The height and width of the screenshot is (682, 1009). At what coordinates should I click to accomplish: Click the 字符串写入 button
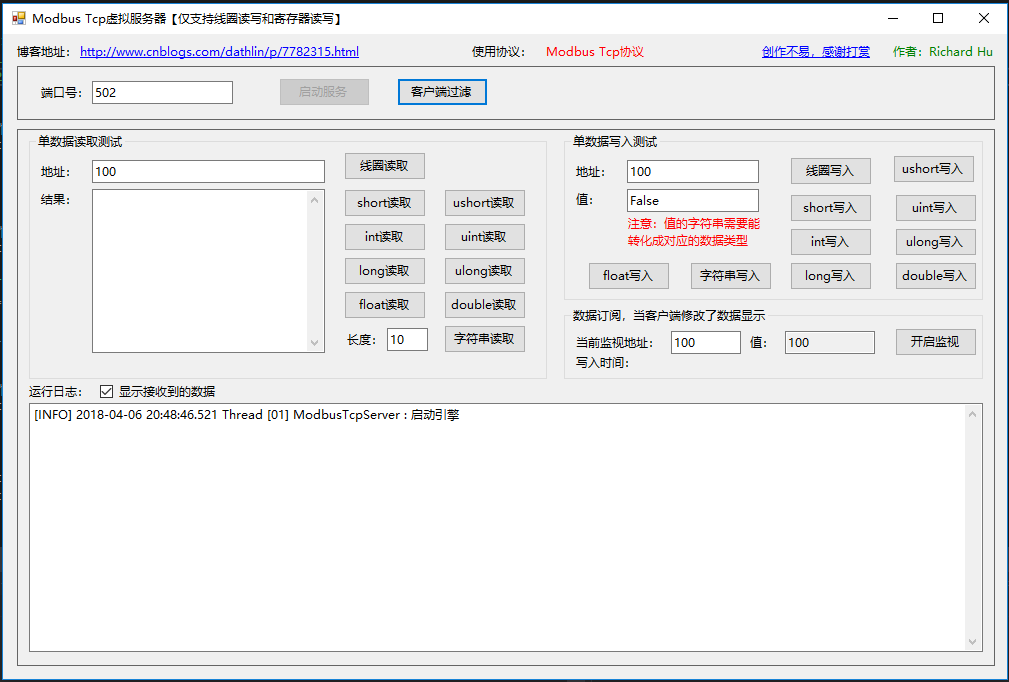click(x=731, y=276)
